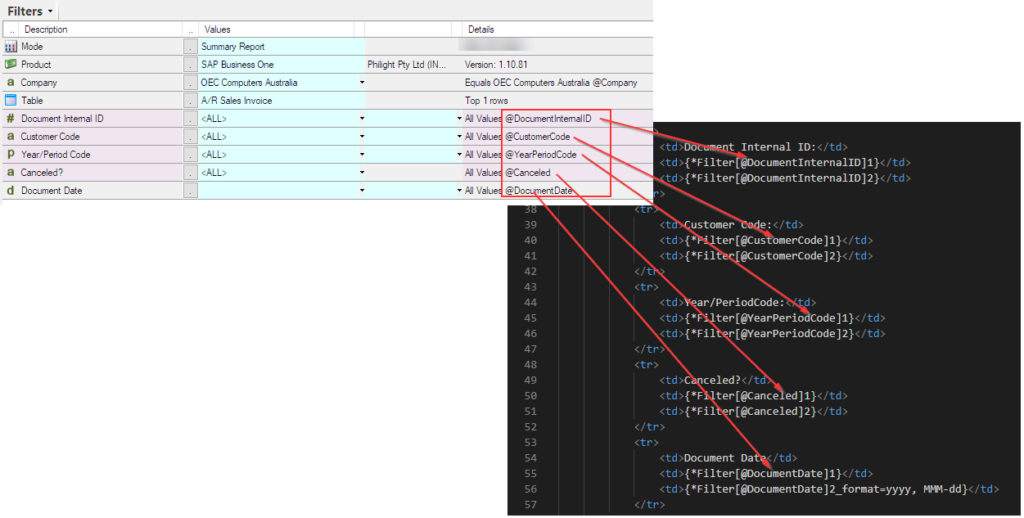Screen dimensions: 1024x518
Task: Open Document Internal ID second range dropdown
Action: (459, 118)
